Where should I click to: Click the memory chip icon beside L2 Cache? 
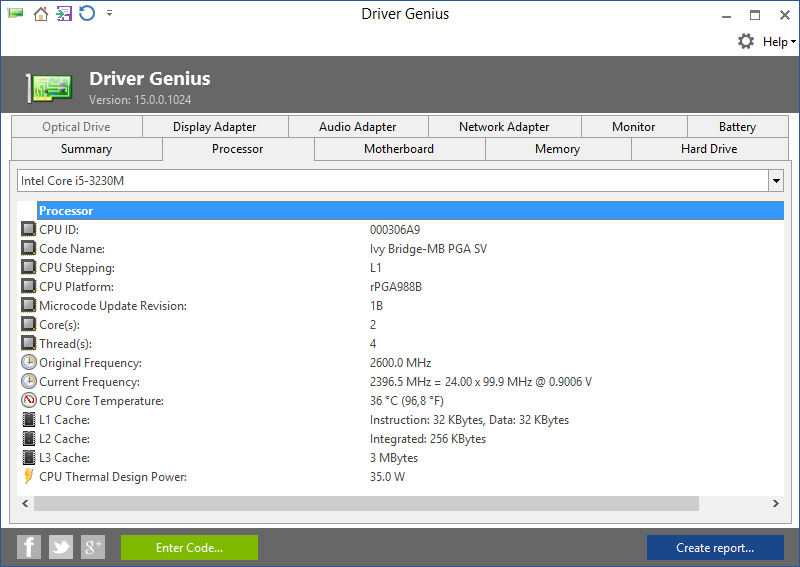pos(29,438)
